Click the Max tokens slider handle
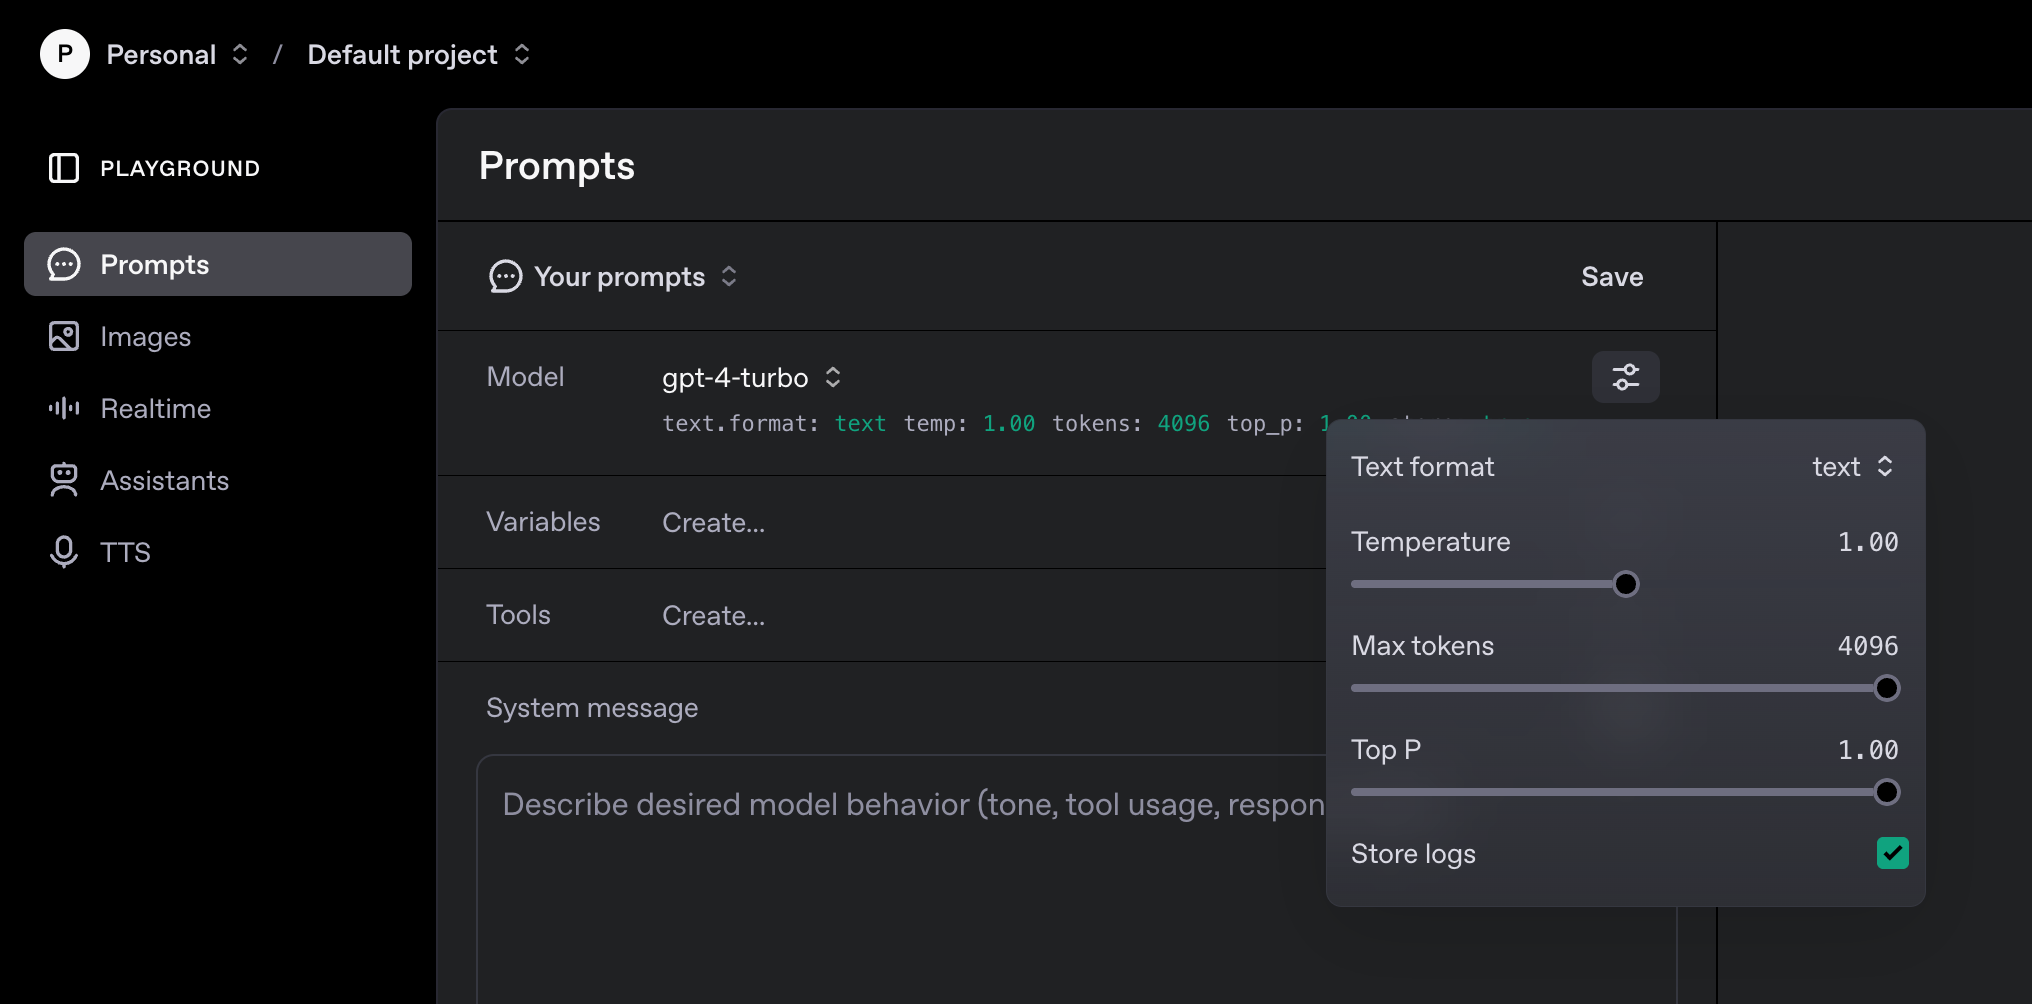The image size is (2032, 1004). pos(1886,688)
